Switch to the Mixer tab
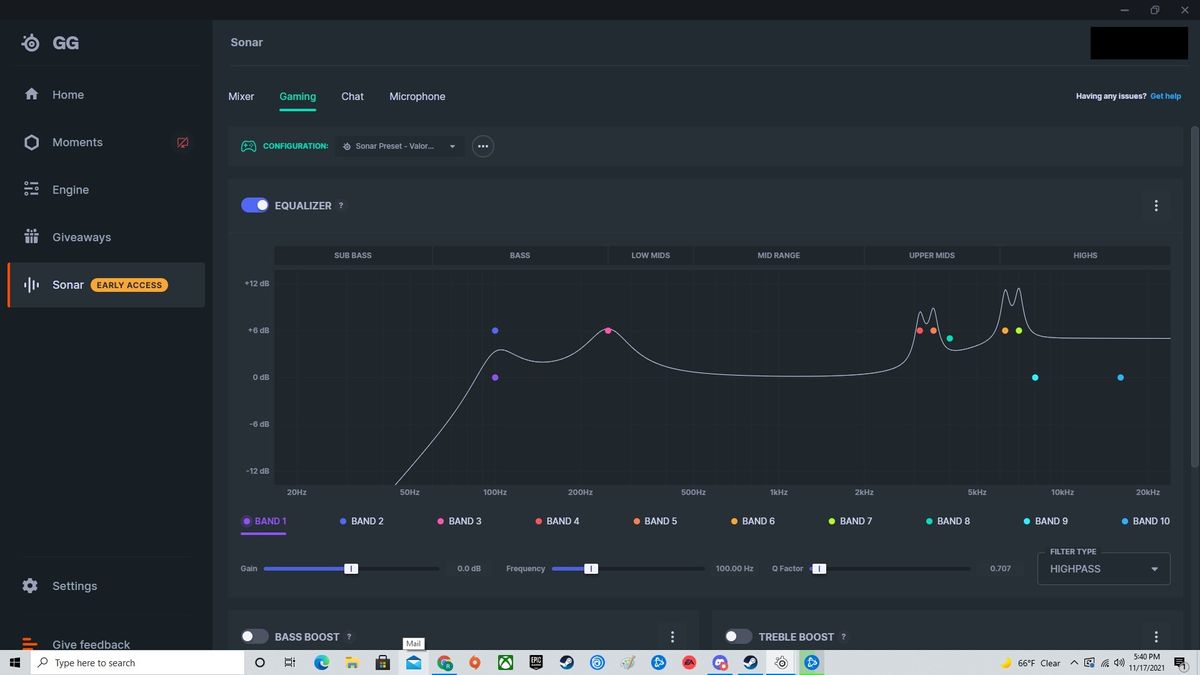 point(241,97)
